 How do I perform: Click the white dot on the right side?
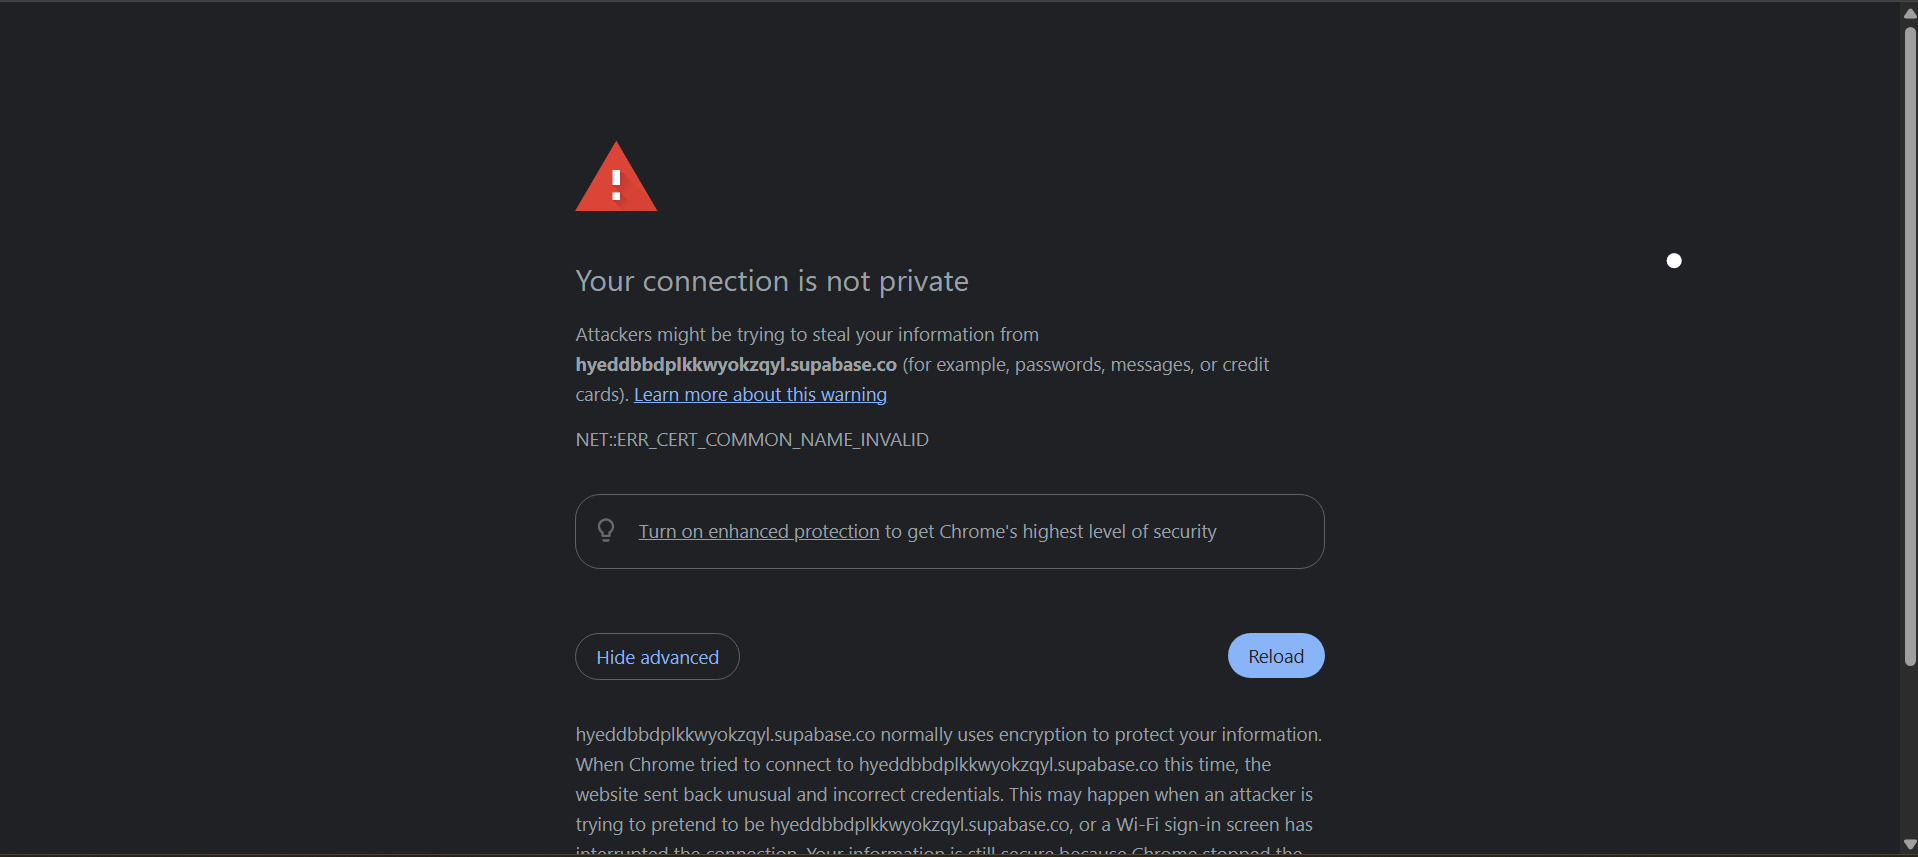1674,261
